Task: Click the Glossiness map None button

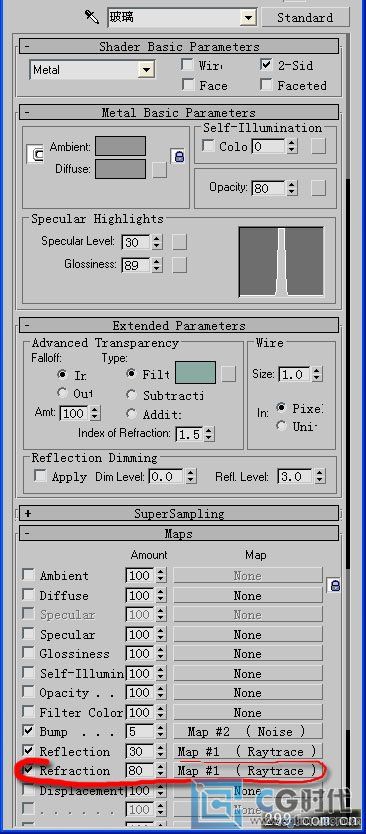Action: (248, 654)
